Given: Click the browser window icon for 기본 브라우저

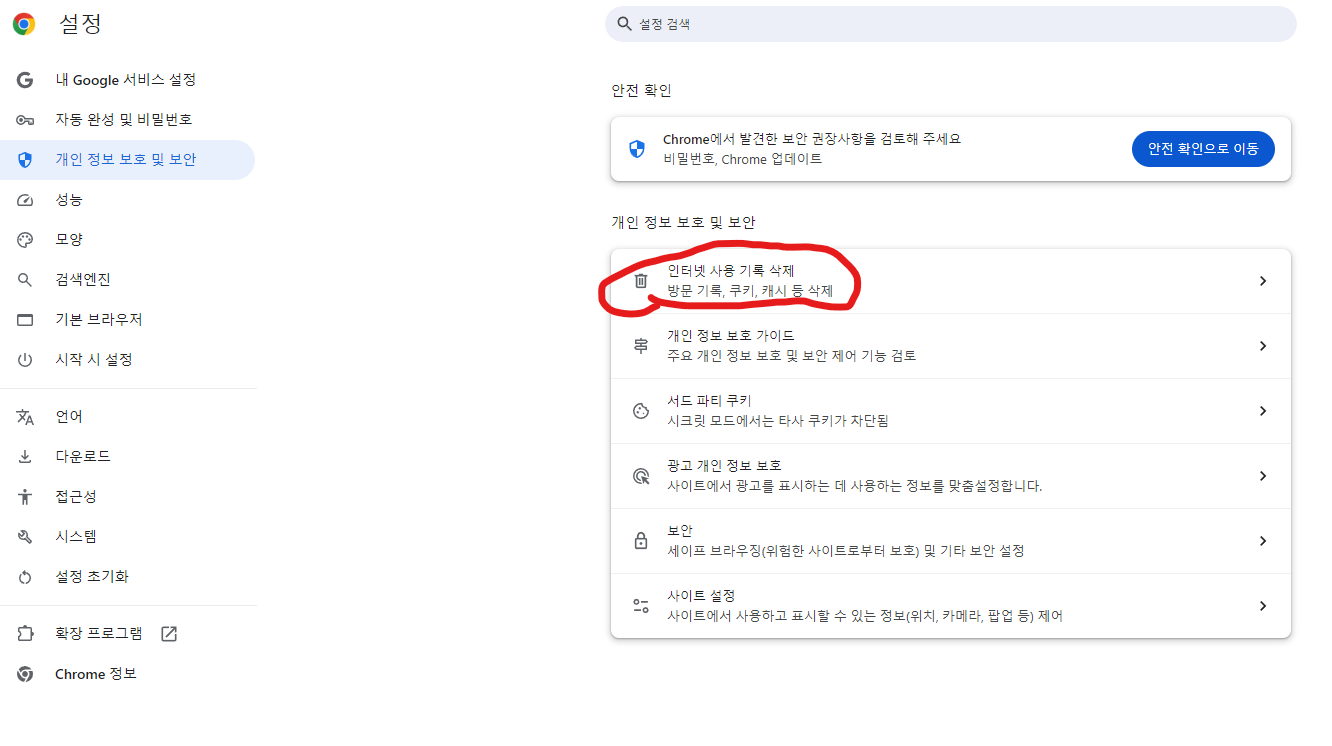Looking at the screenshot, I should pyautogui.click(x=25, y=320).
